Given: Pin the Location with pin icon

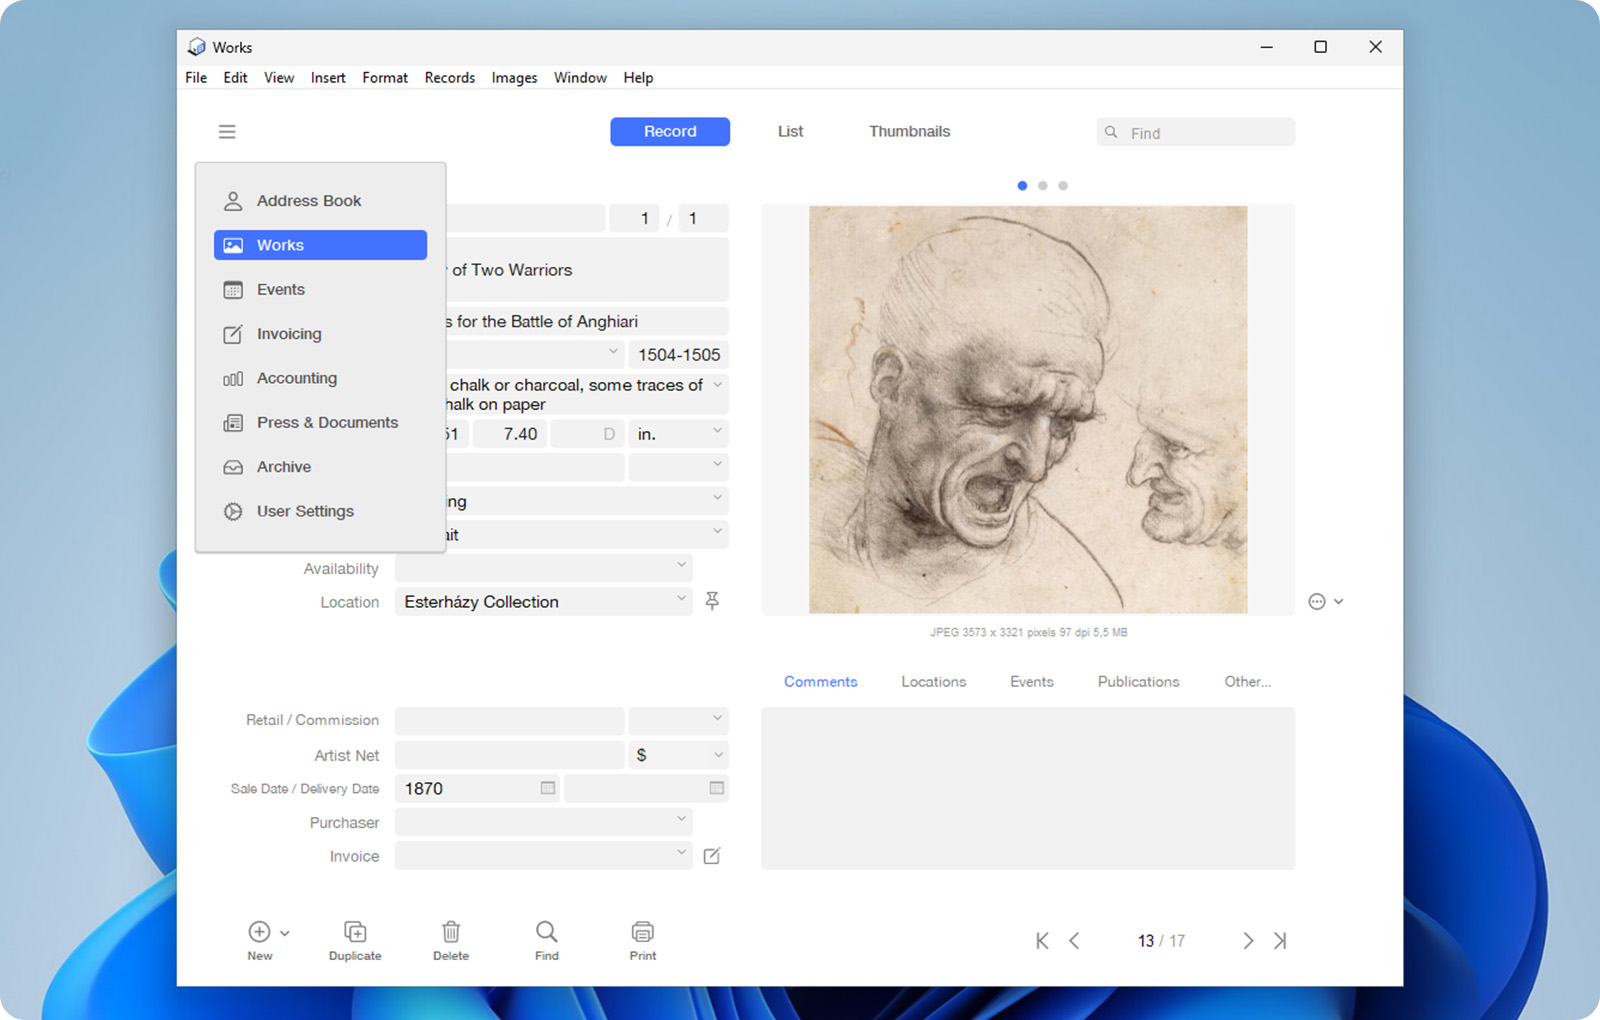Looking at the screenshot, I should tap(712, 601).
